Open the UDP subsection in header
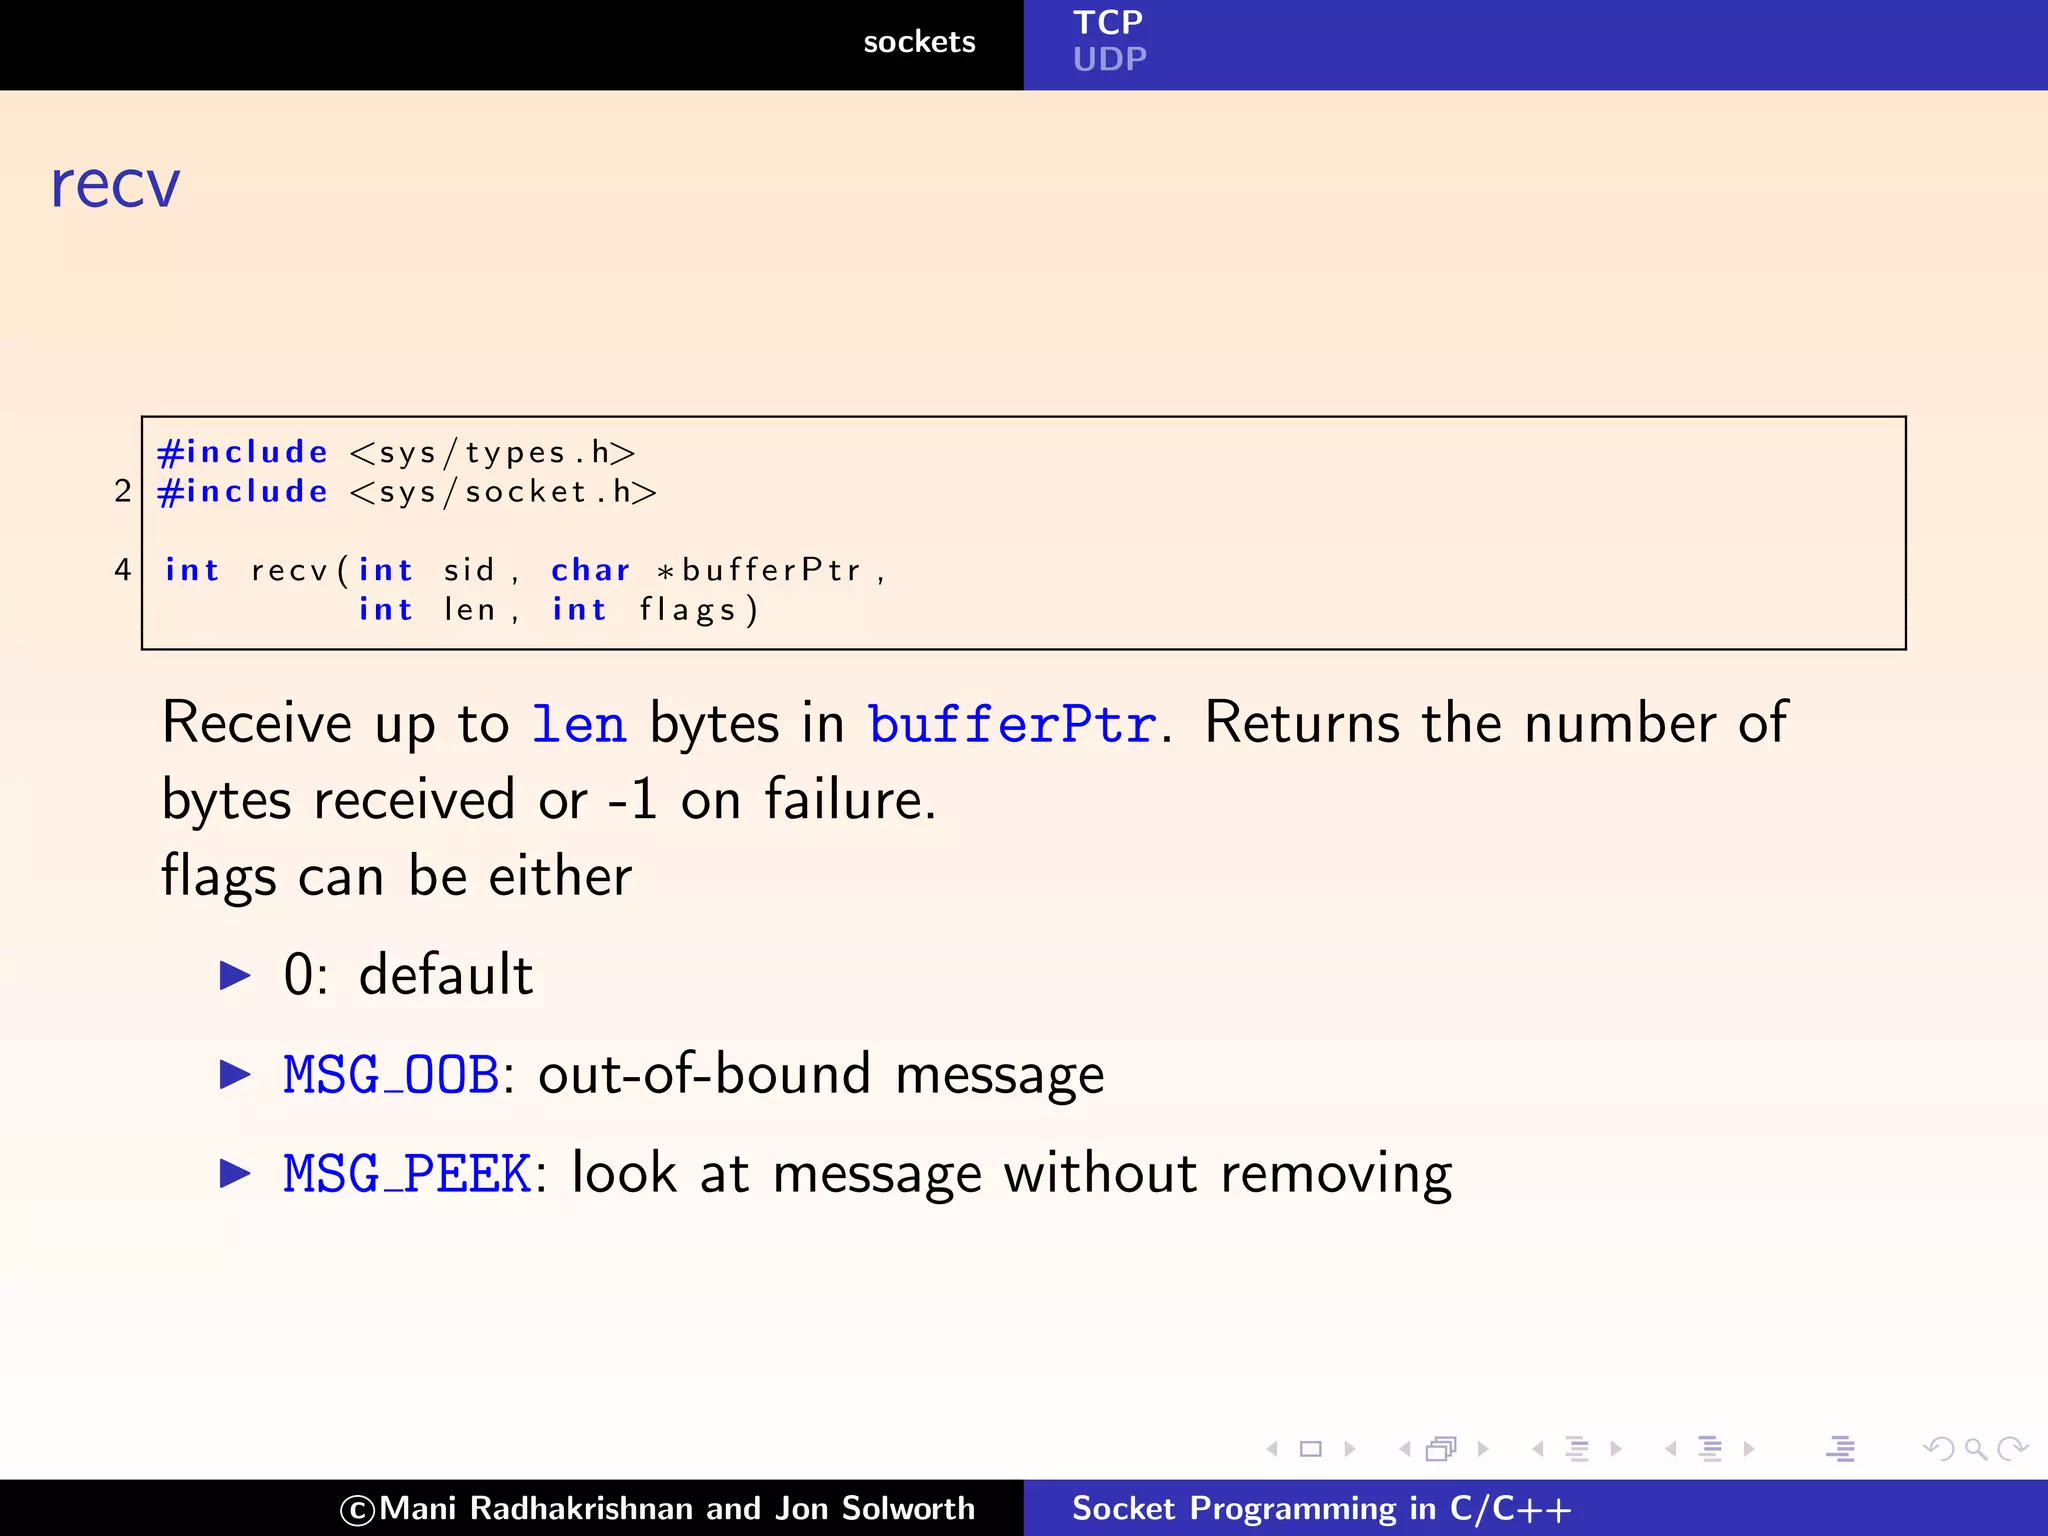 [1110, 60]
